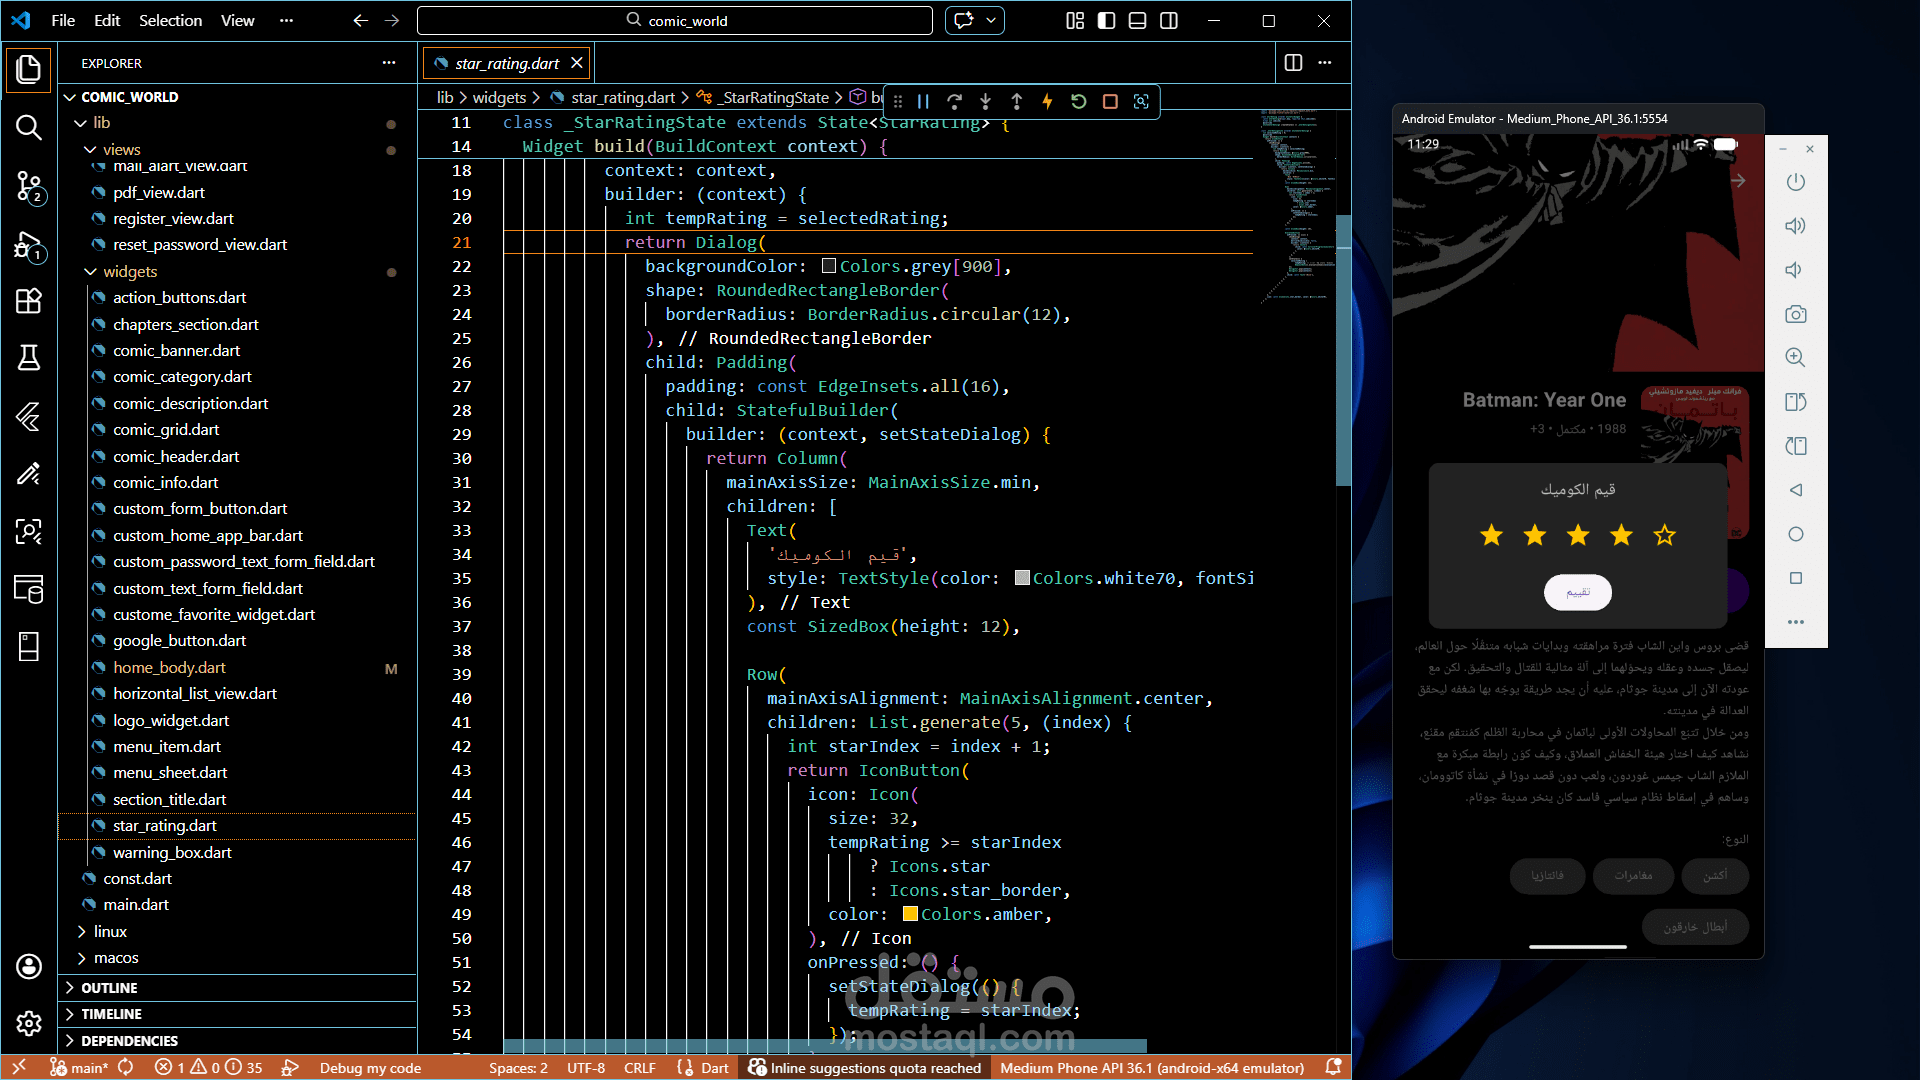
Task: Expand the linux folder
Action: point(110,931)
